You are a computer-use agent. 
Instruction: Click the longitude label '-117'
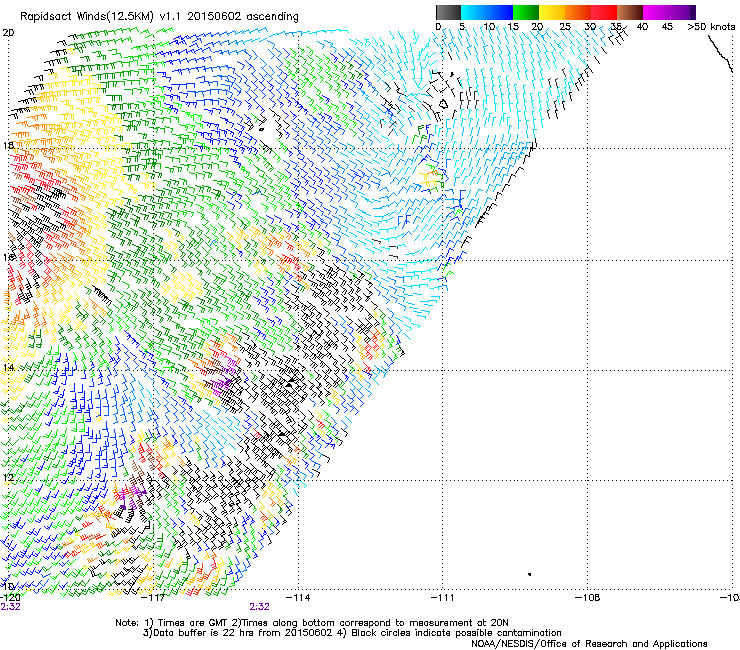pos(154,597)
